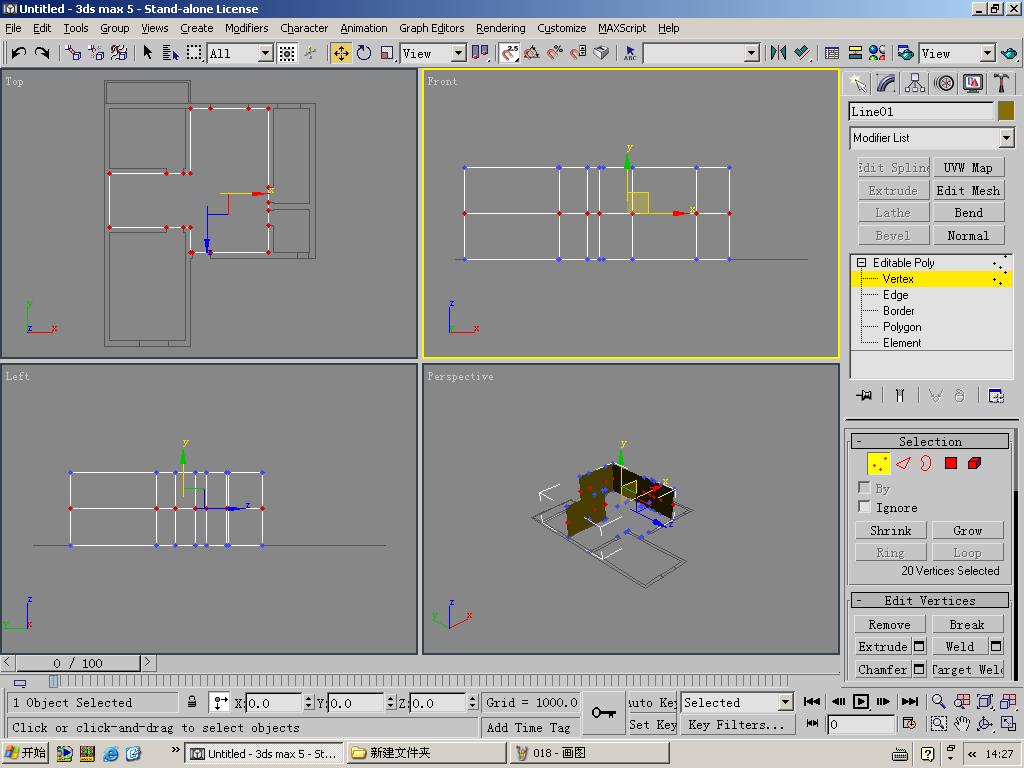The image size is (1024, 768).
Task: Switch to Polygon sub-object selection icon
Action: click(951, 464)
